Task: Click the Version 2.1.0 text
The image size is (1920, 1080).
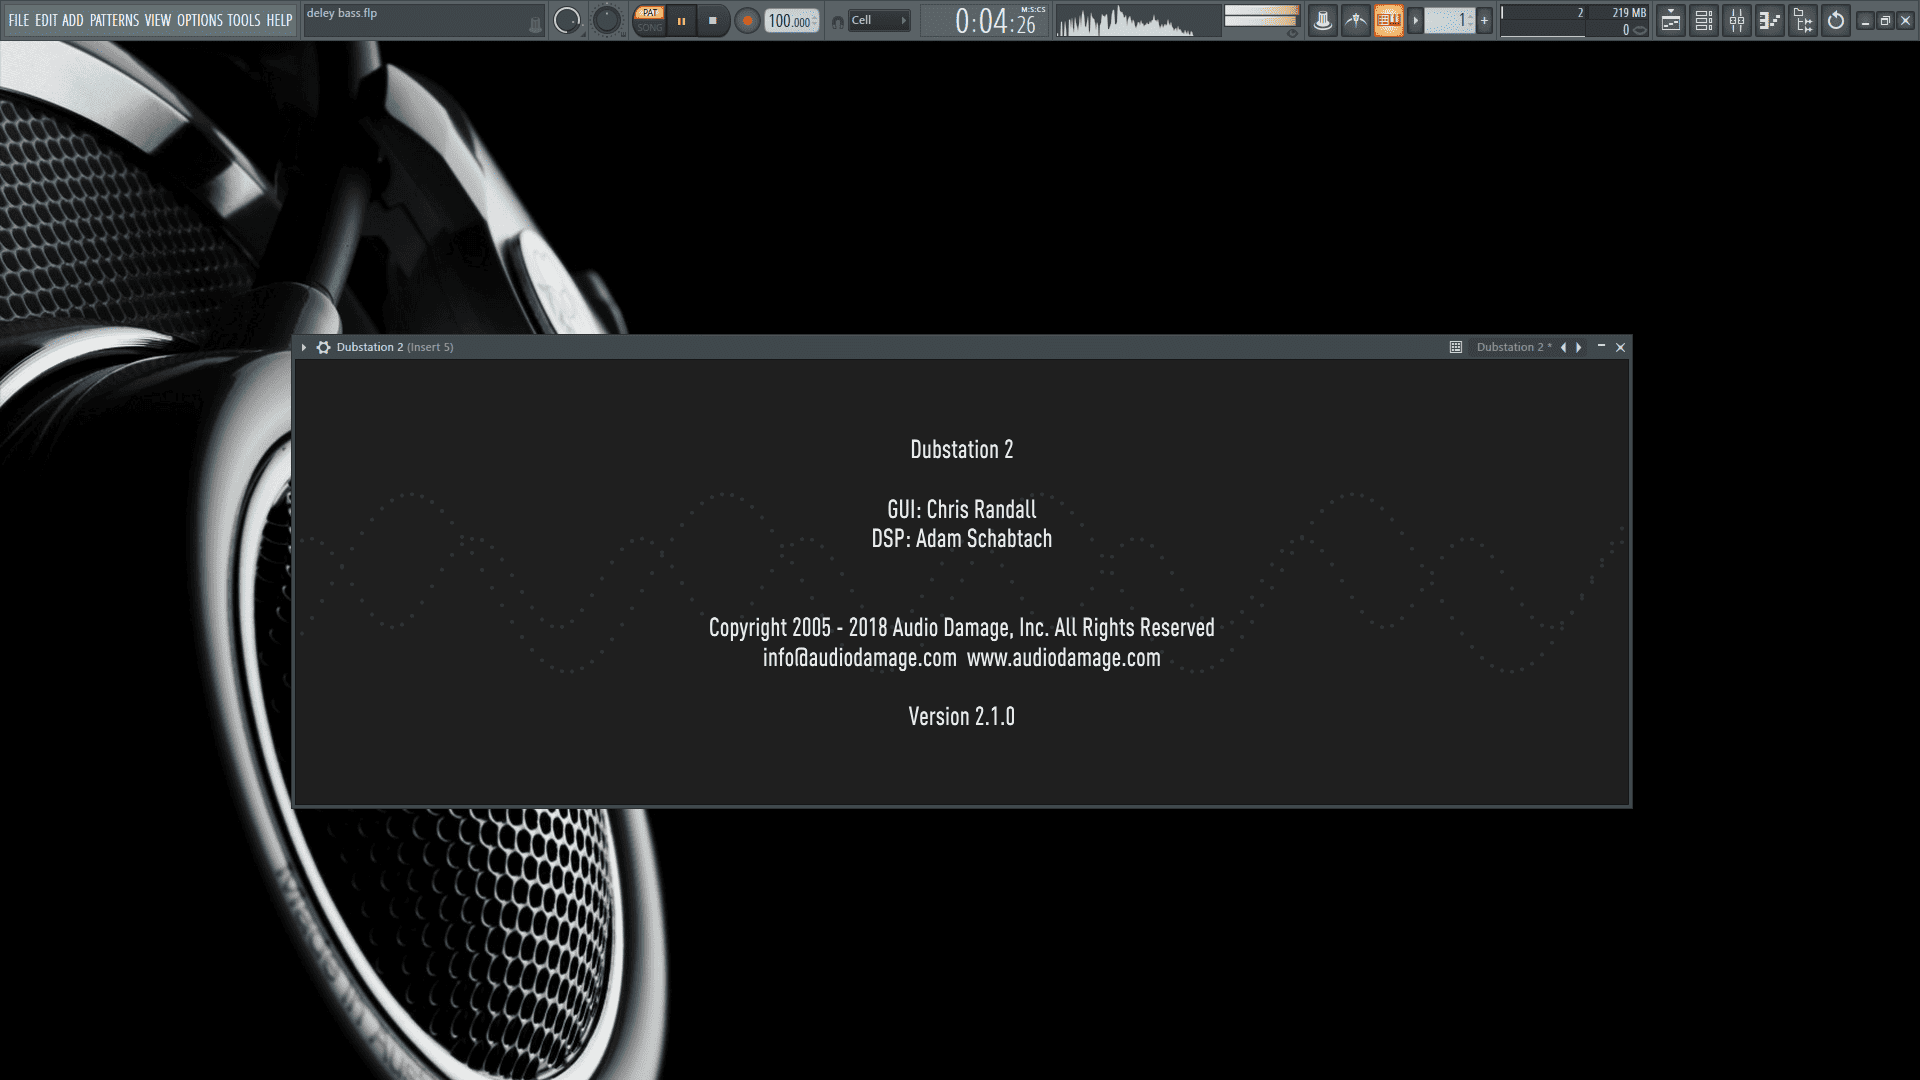Action: coord(962,717)
